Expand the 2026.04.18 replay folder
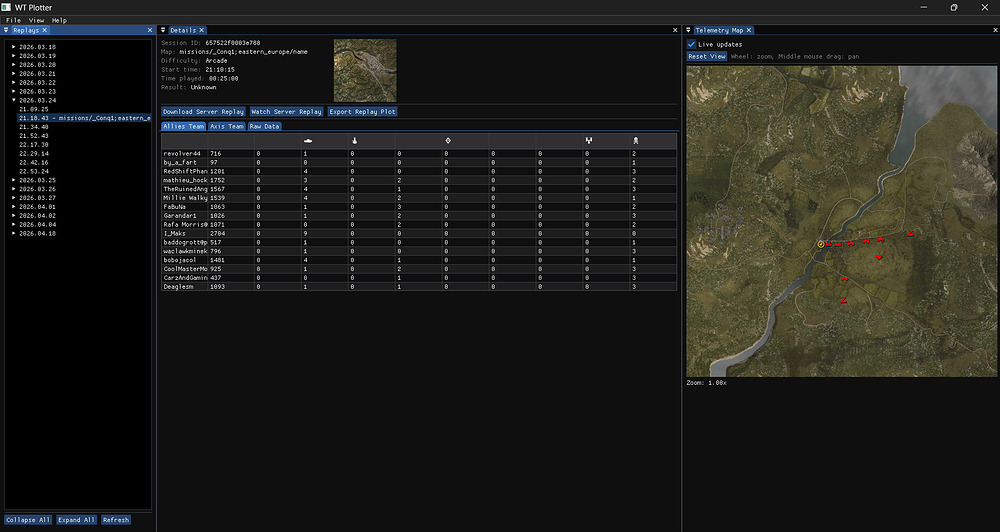This screenshot has width=1000, height=532. pyautogui.click(x=14, y=232)
